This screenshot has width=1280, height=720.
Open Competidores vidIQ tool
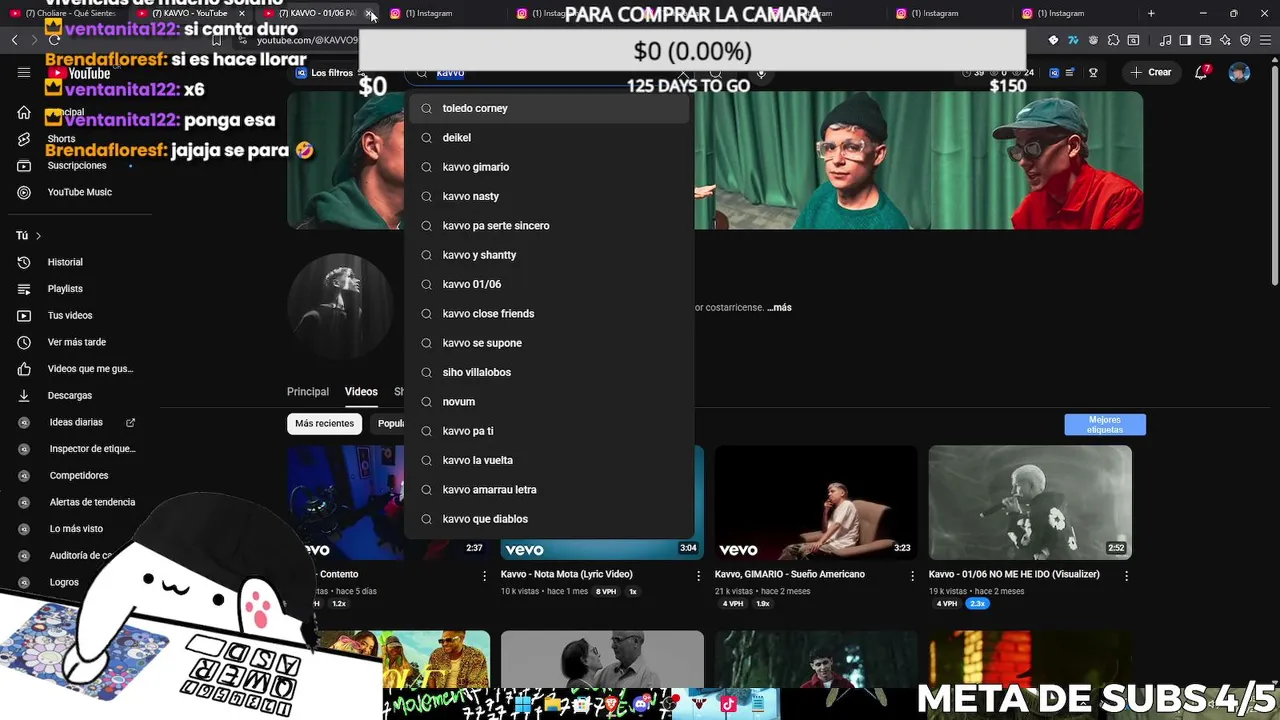pyautogui.click(x=79, y=476)
